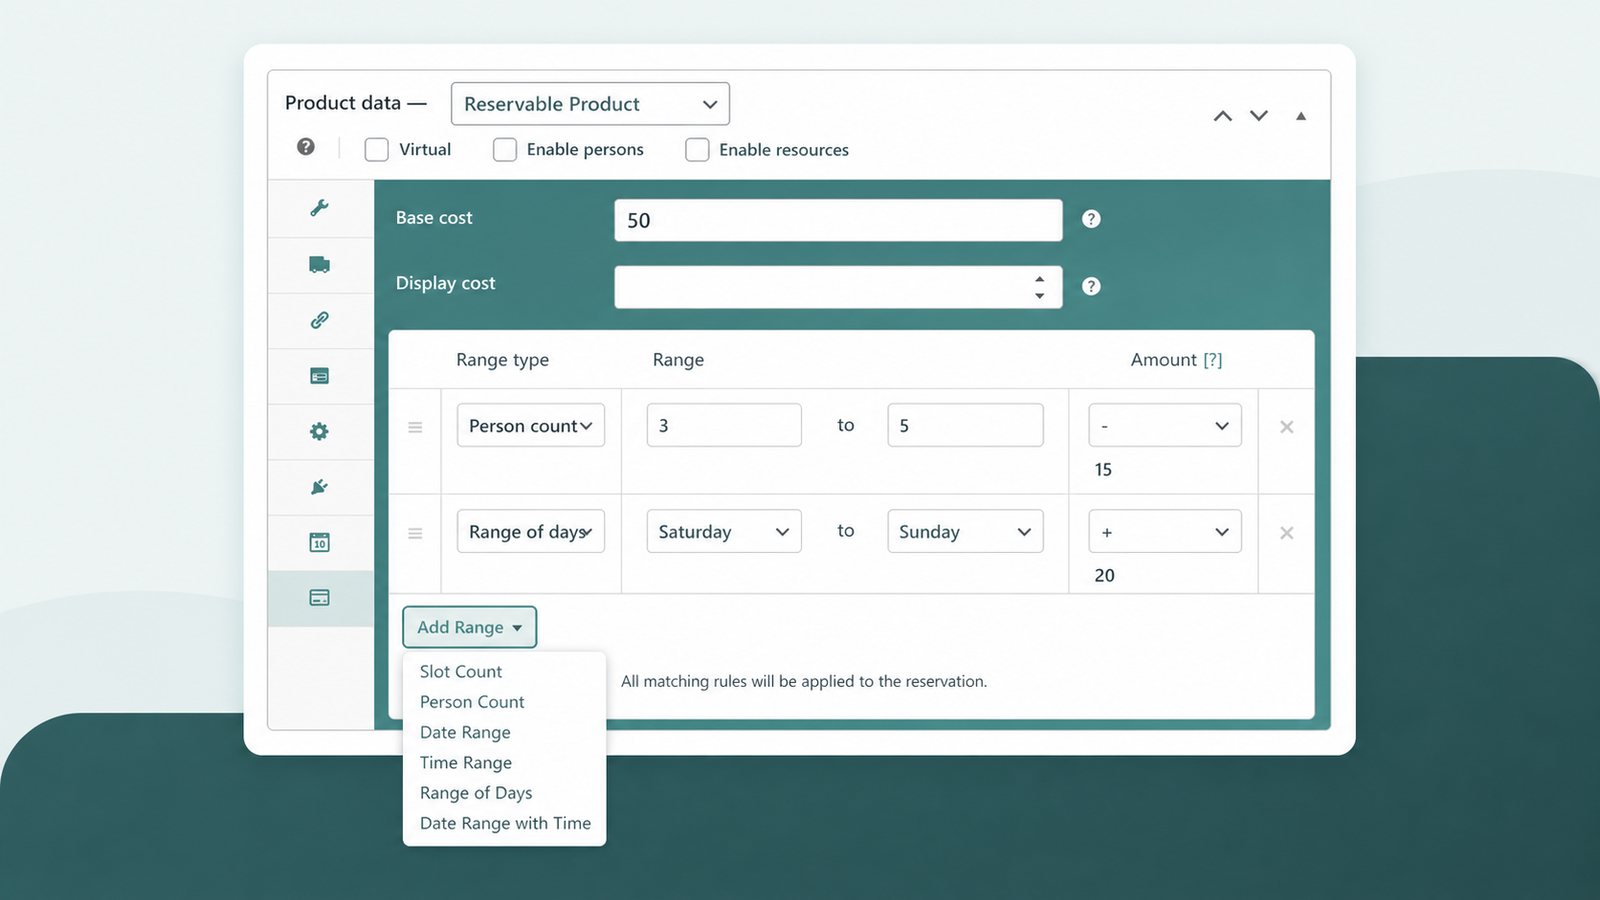This screenshot has width=1600, height=900.
Task: Increase Display cost with up stepper
Action: point(1040,279)
